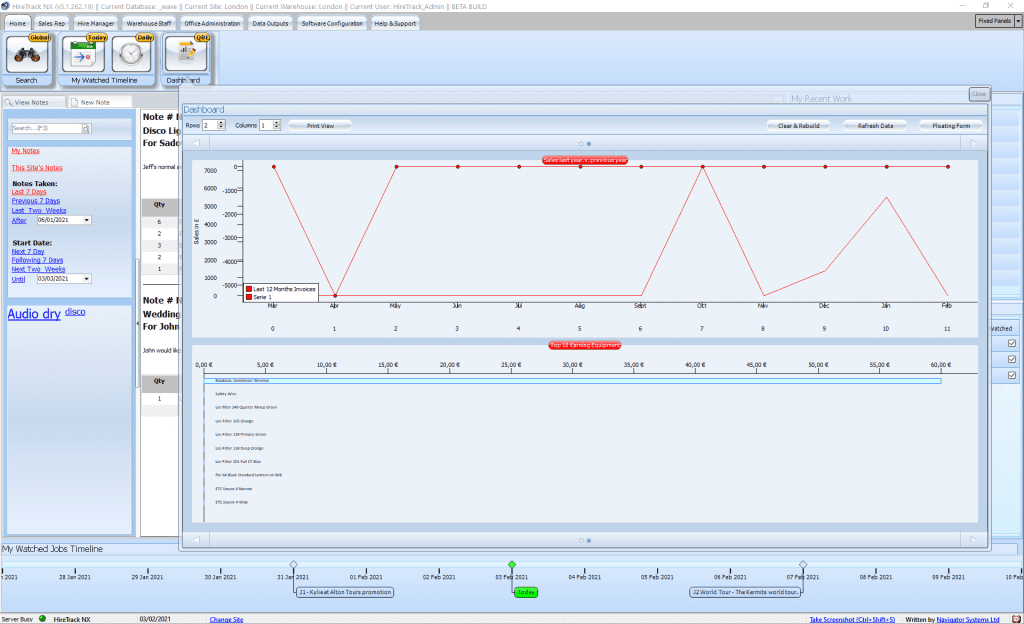Click the search magnifier in notes panel
Image resolution: width=1024 pixels, height=624 pixels.
coord(86,129)
